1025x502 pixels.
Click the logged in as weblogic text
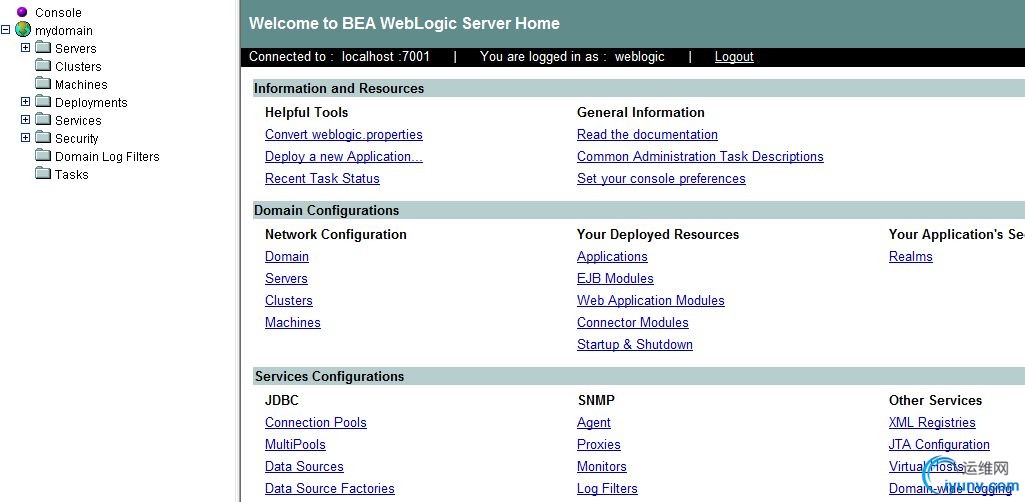(x=572, y=57)
